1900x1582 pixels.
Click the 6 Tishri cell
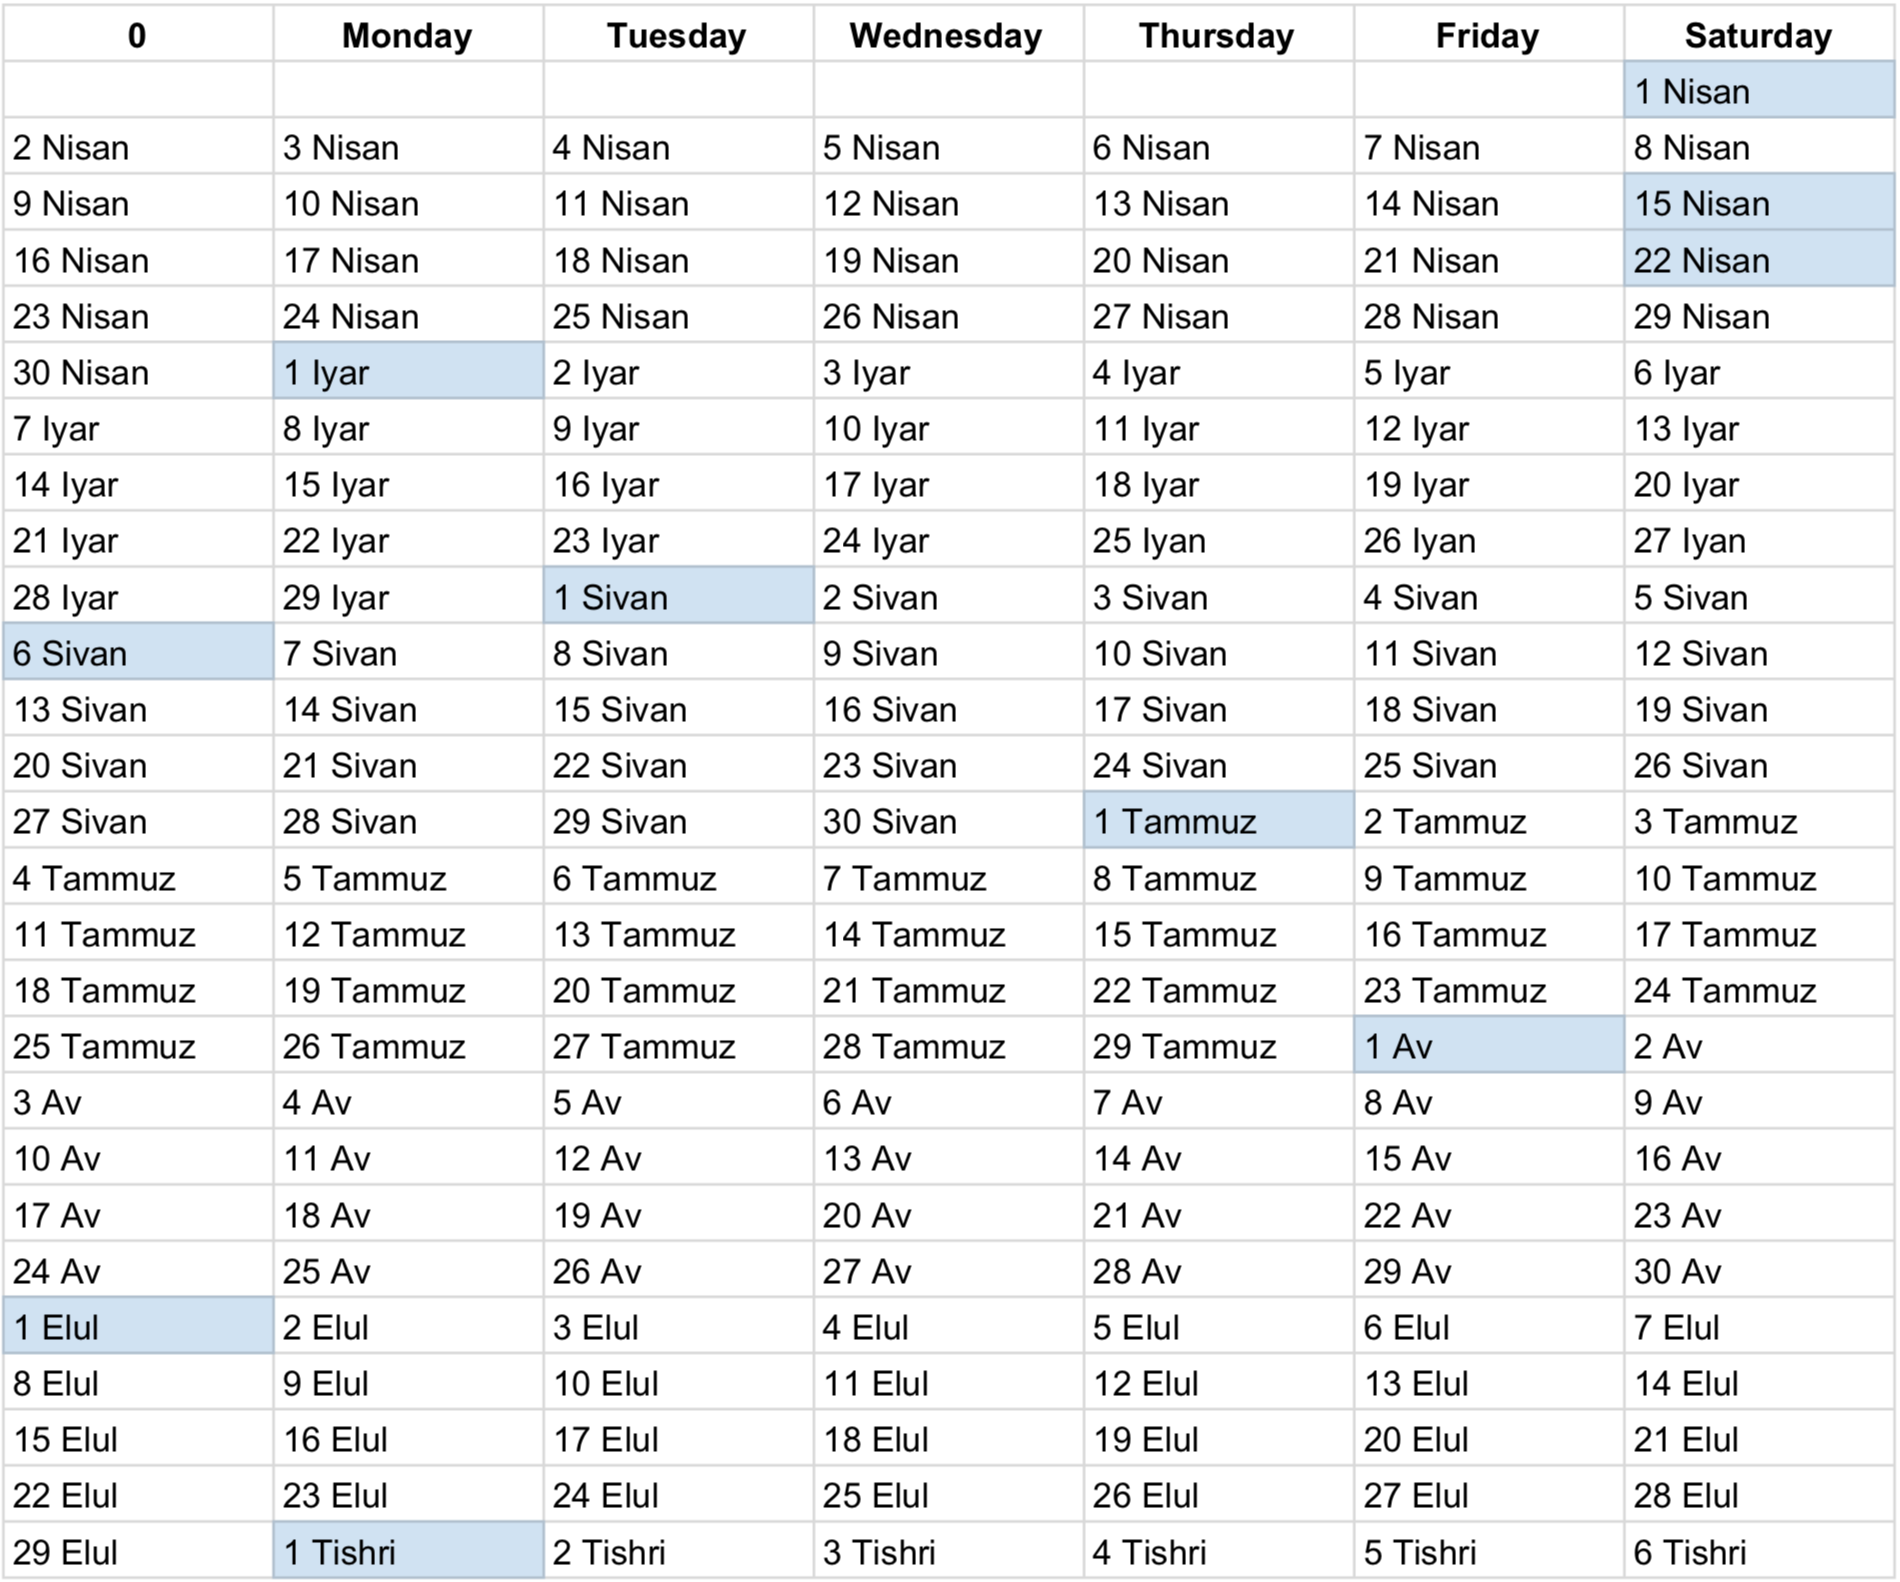click(x=1758, y=1552)
